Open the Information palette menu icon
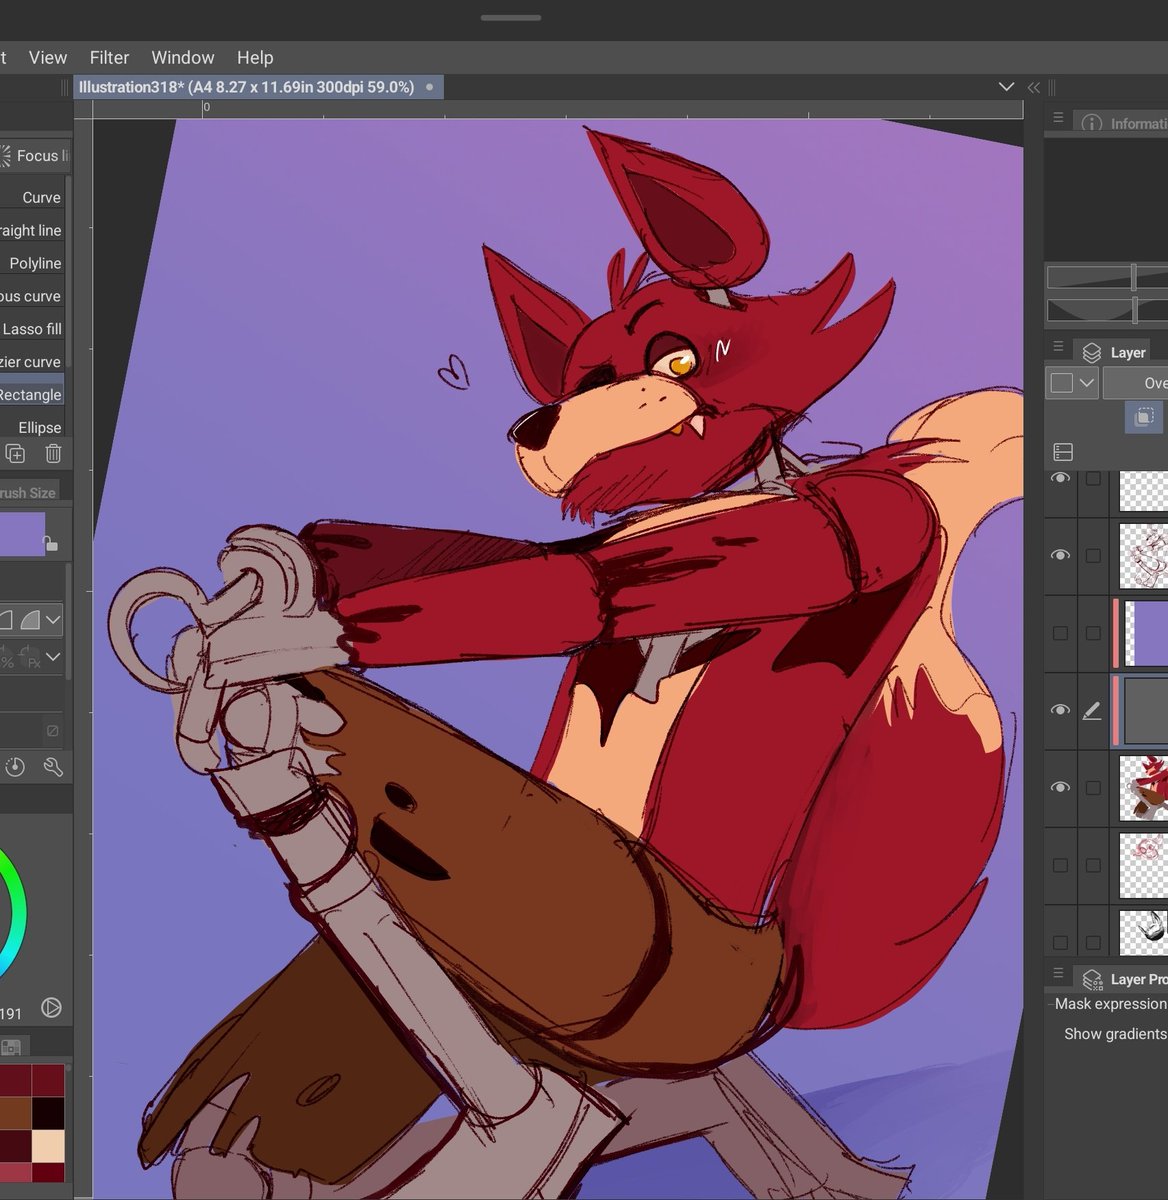 pyautogui.click(x=1058, y=118)
